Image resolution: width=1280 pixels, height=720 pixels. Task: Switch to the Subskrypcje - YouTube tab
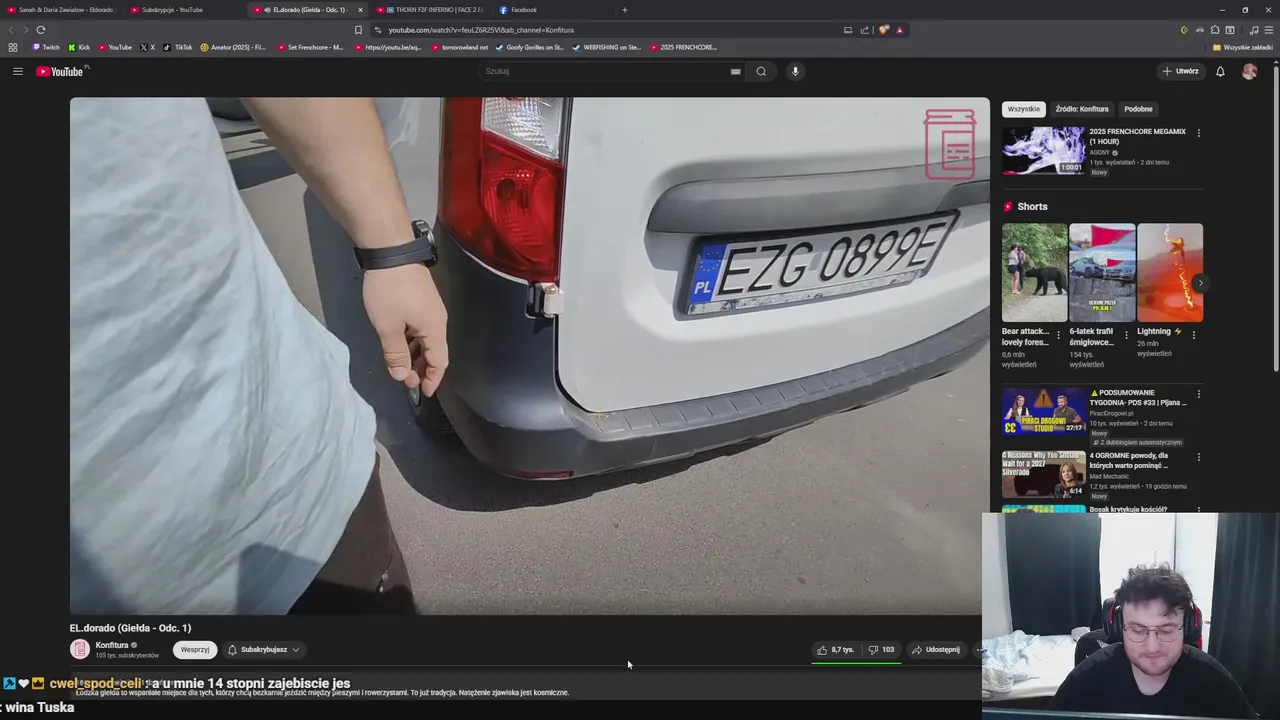click(x=182, y=10)
